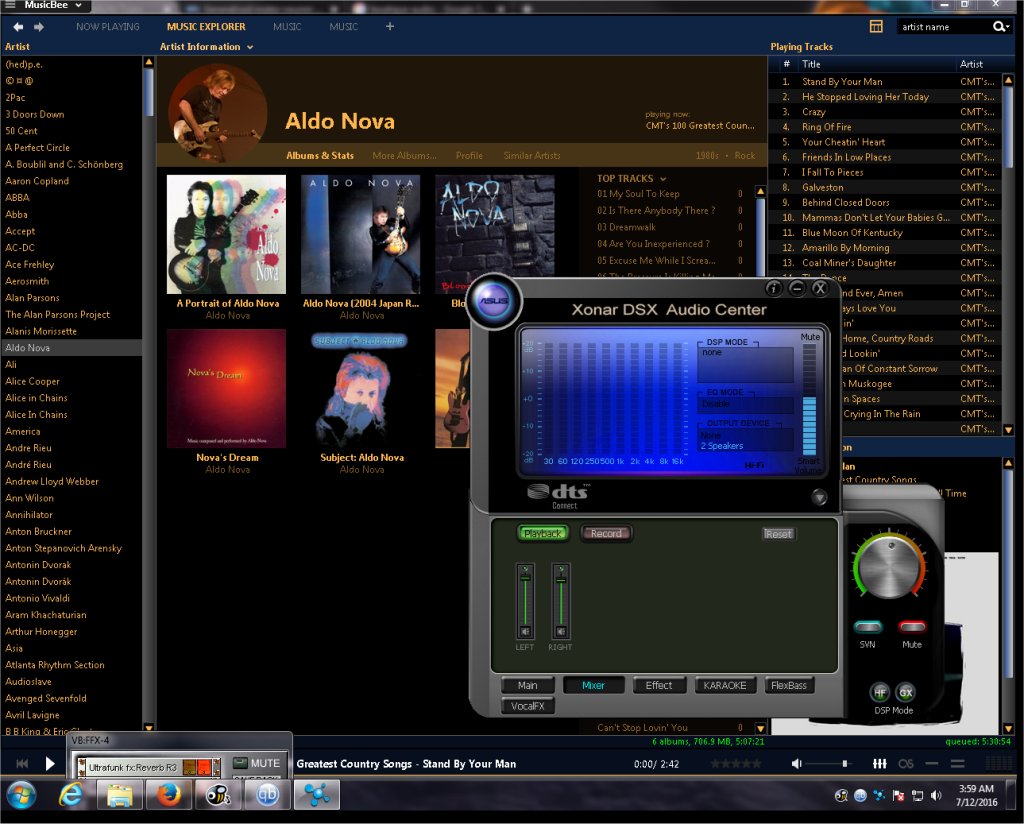Open the Xonar Audio Center info button

point(773,288)
